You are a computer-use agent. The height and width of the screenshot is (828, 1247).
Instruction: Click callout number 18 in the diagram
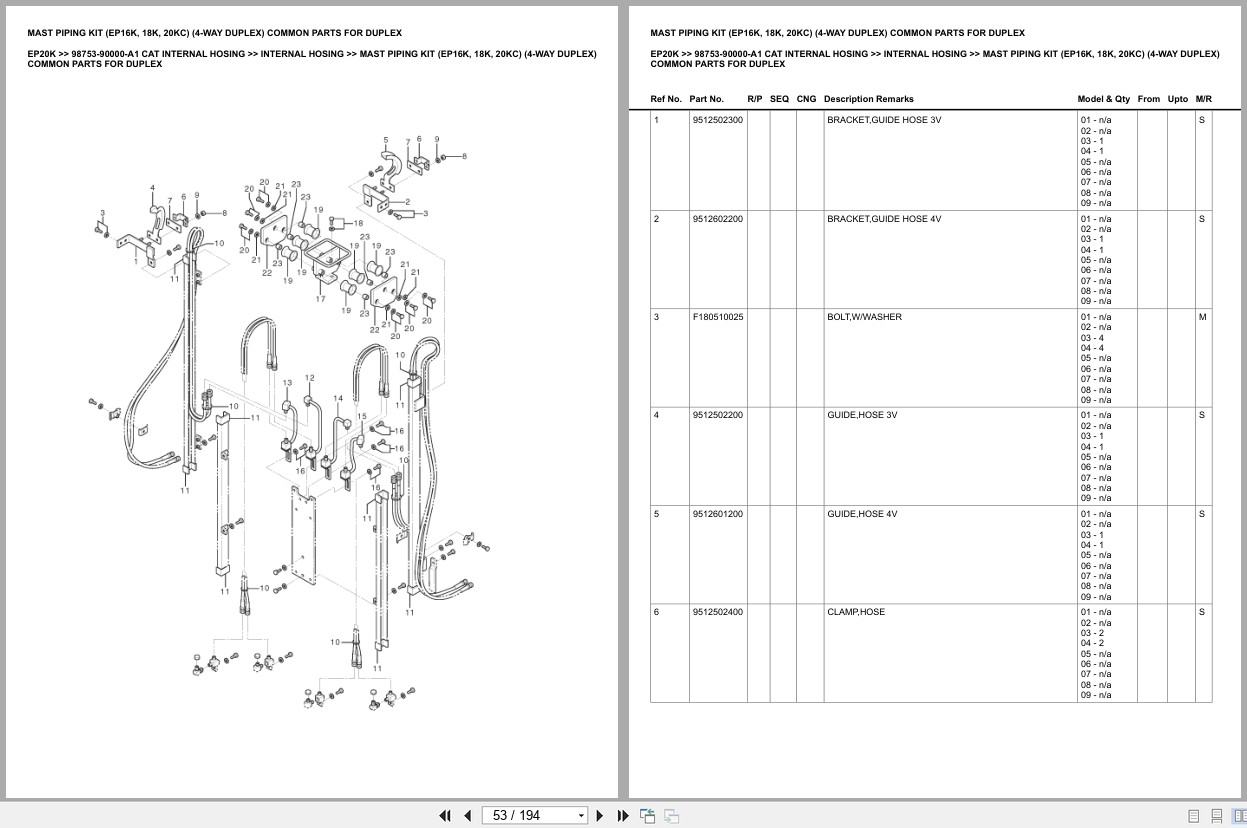pos(358,223)
